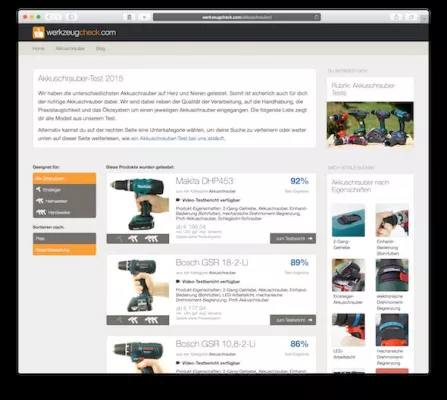Viewport: 447px width, 400px height.
Task: Click double-tool icon under Bosch GSR 18-2-Li image
Action: pos(133,320)
